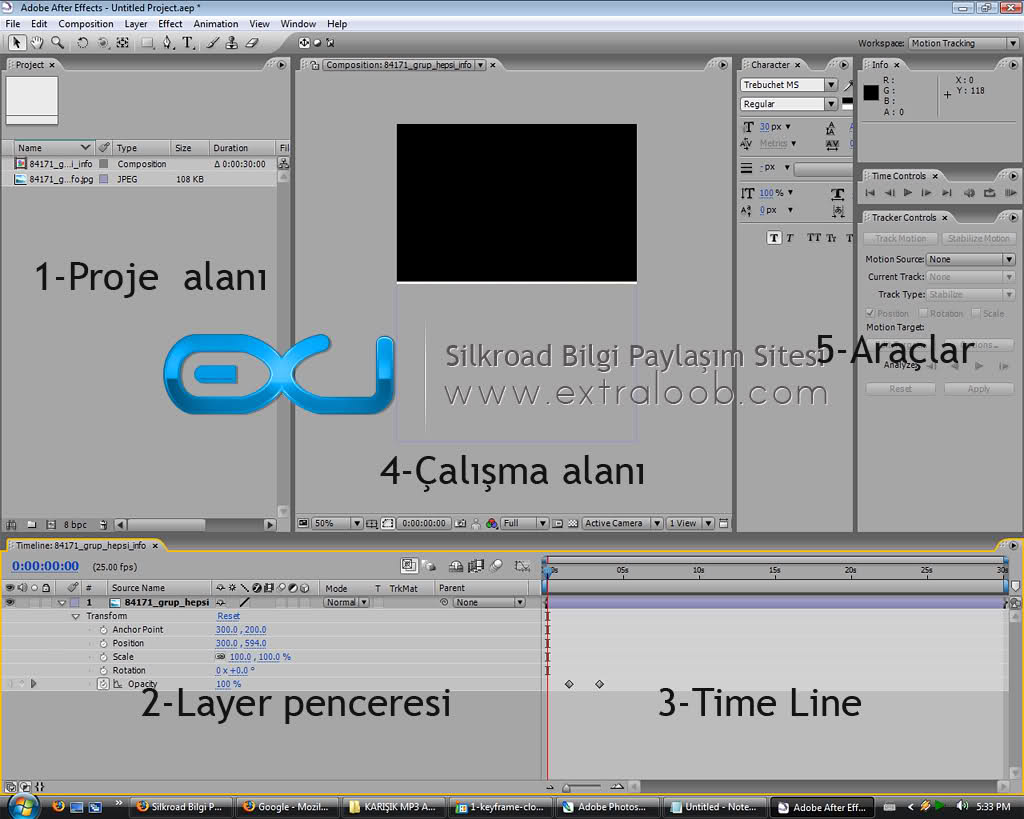
Task: Toggle Anchor Point property stopwatch
Action: point(103,630)
